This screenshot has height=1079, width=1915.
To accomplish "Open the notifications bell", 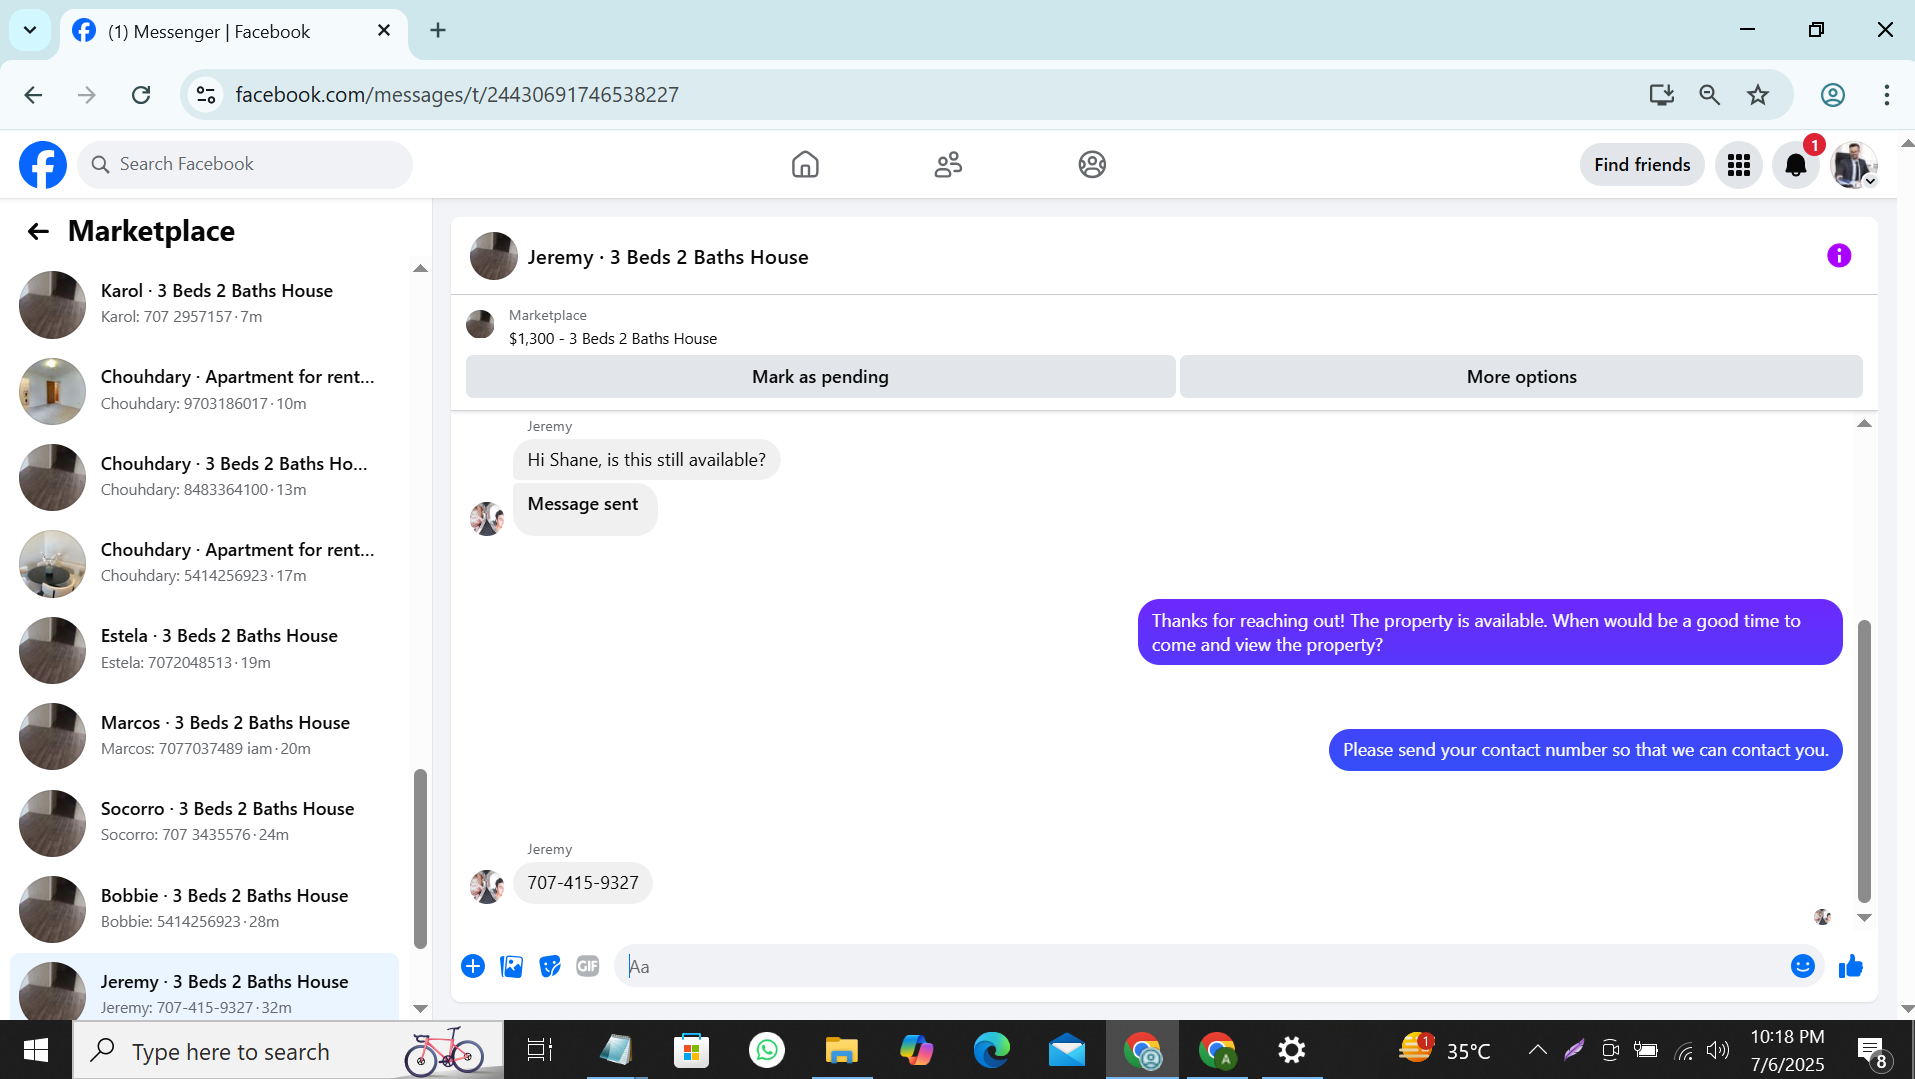I will click(1796, 165).
